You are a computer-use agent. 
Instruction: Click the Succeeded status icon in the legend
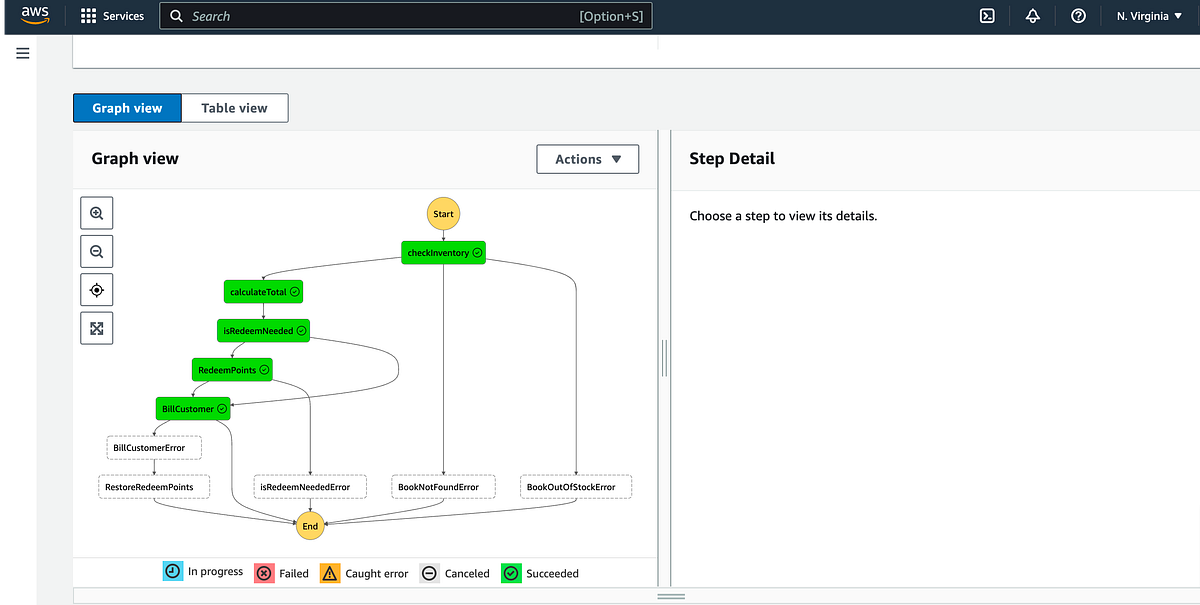[x=511, y=573]
